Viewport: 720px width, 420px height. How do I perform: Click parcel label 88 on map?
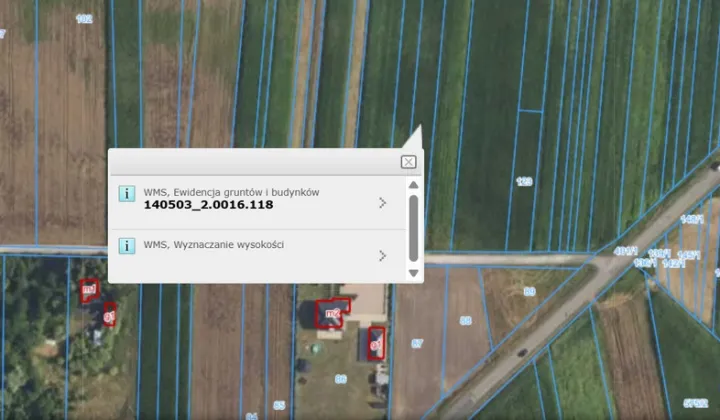[466, 321]
